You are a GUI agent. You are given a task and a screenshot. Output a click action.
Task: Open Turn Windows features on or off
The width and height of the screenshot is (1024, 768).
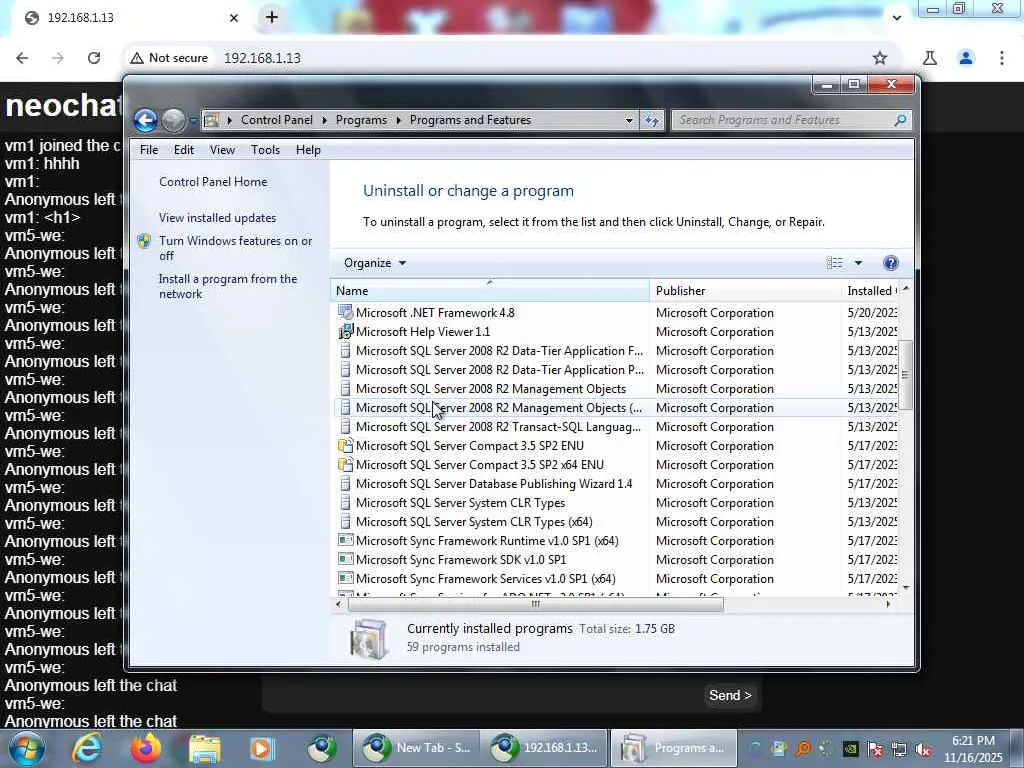[236, 248]
